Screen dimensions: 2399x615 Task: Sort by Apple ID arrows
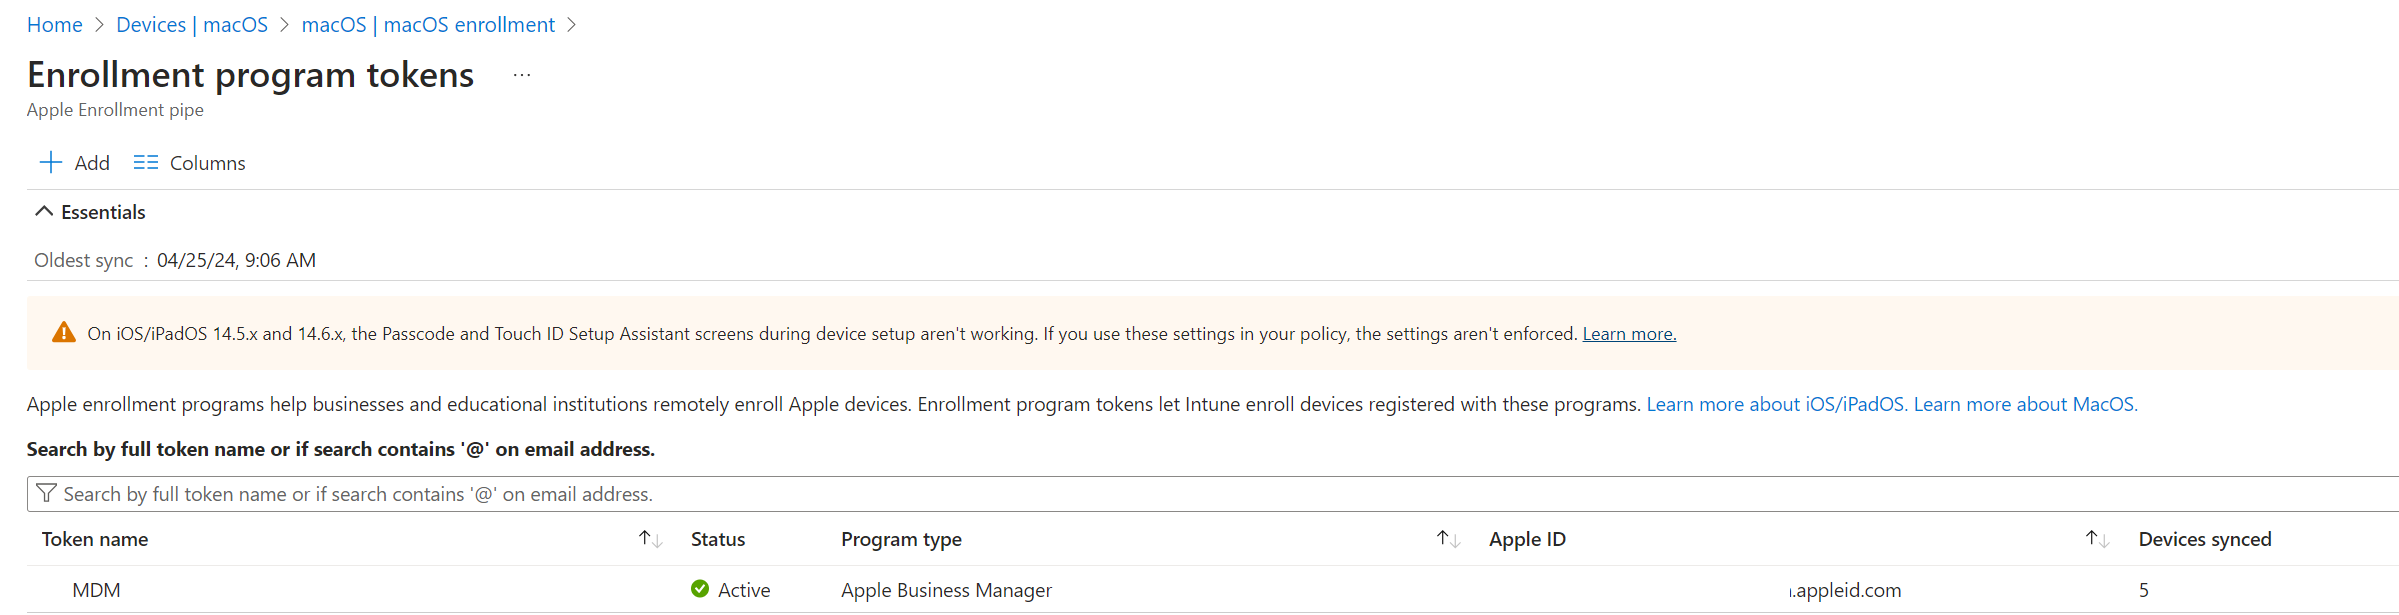[2096, 539]
